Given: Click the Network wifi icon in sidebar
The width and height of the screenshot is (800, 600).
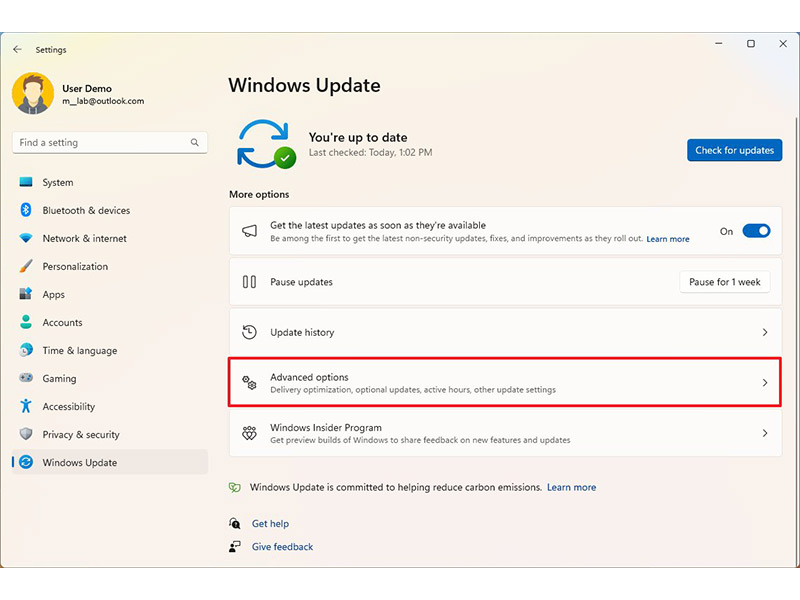Looking at the screenshot, I should click(26, 238).
